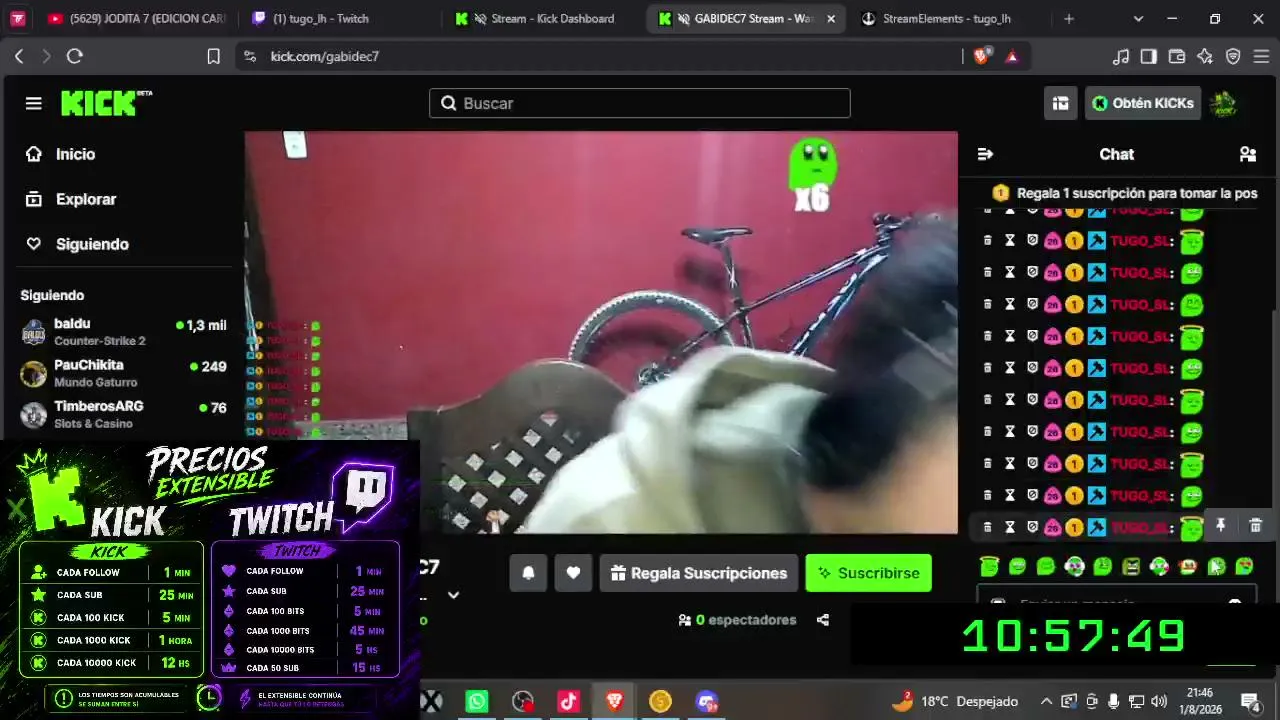Click the green KICK logo

pos(106,103)
